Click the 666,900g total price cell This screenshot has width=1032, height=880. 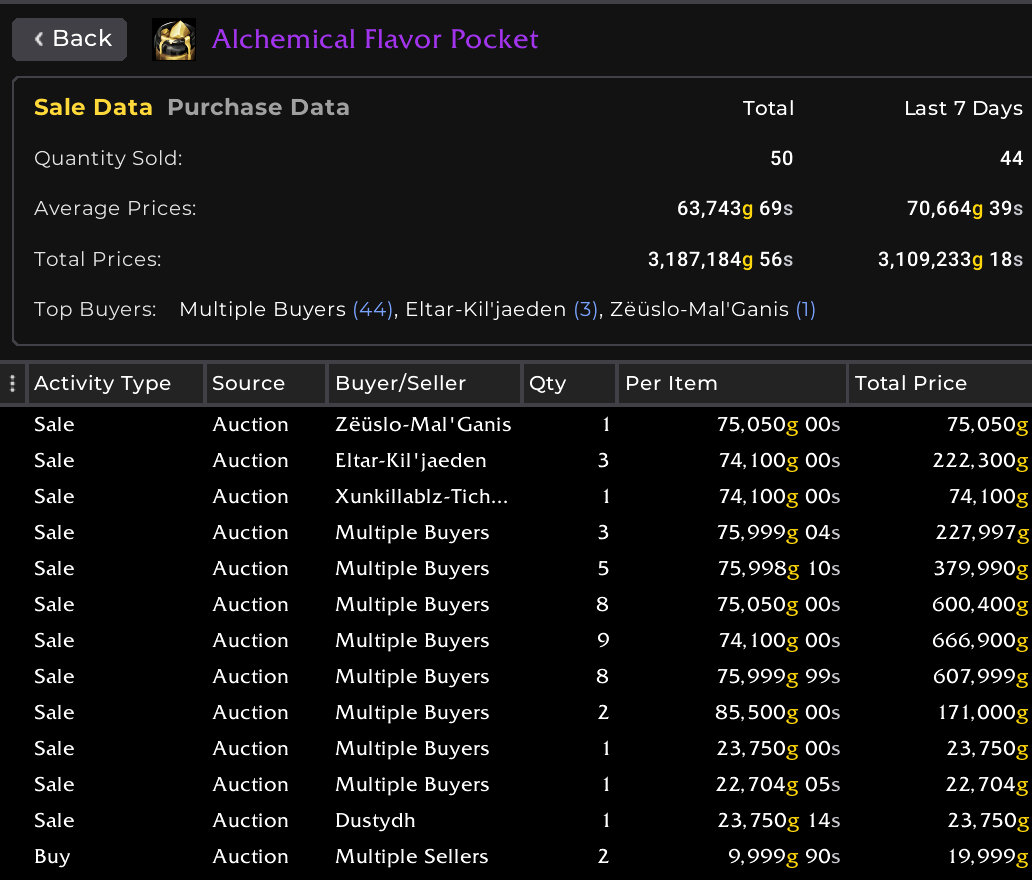point(980,640)
